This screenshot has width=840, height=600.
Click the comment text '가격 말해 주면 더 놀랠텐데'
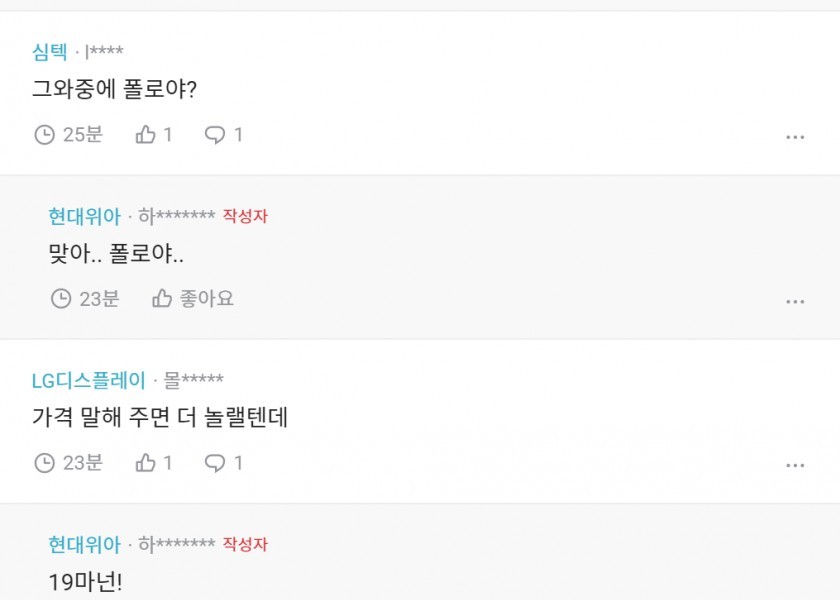point(160,418)
